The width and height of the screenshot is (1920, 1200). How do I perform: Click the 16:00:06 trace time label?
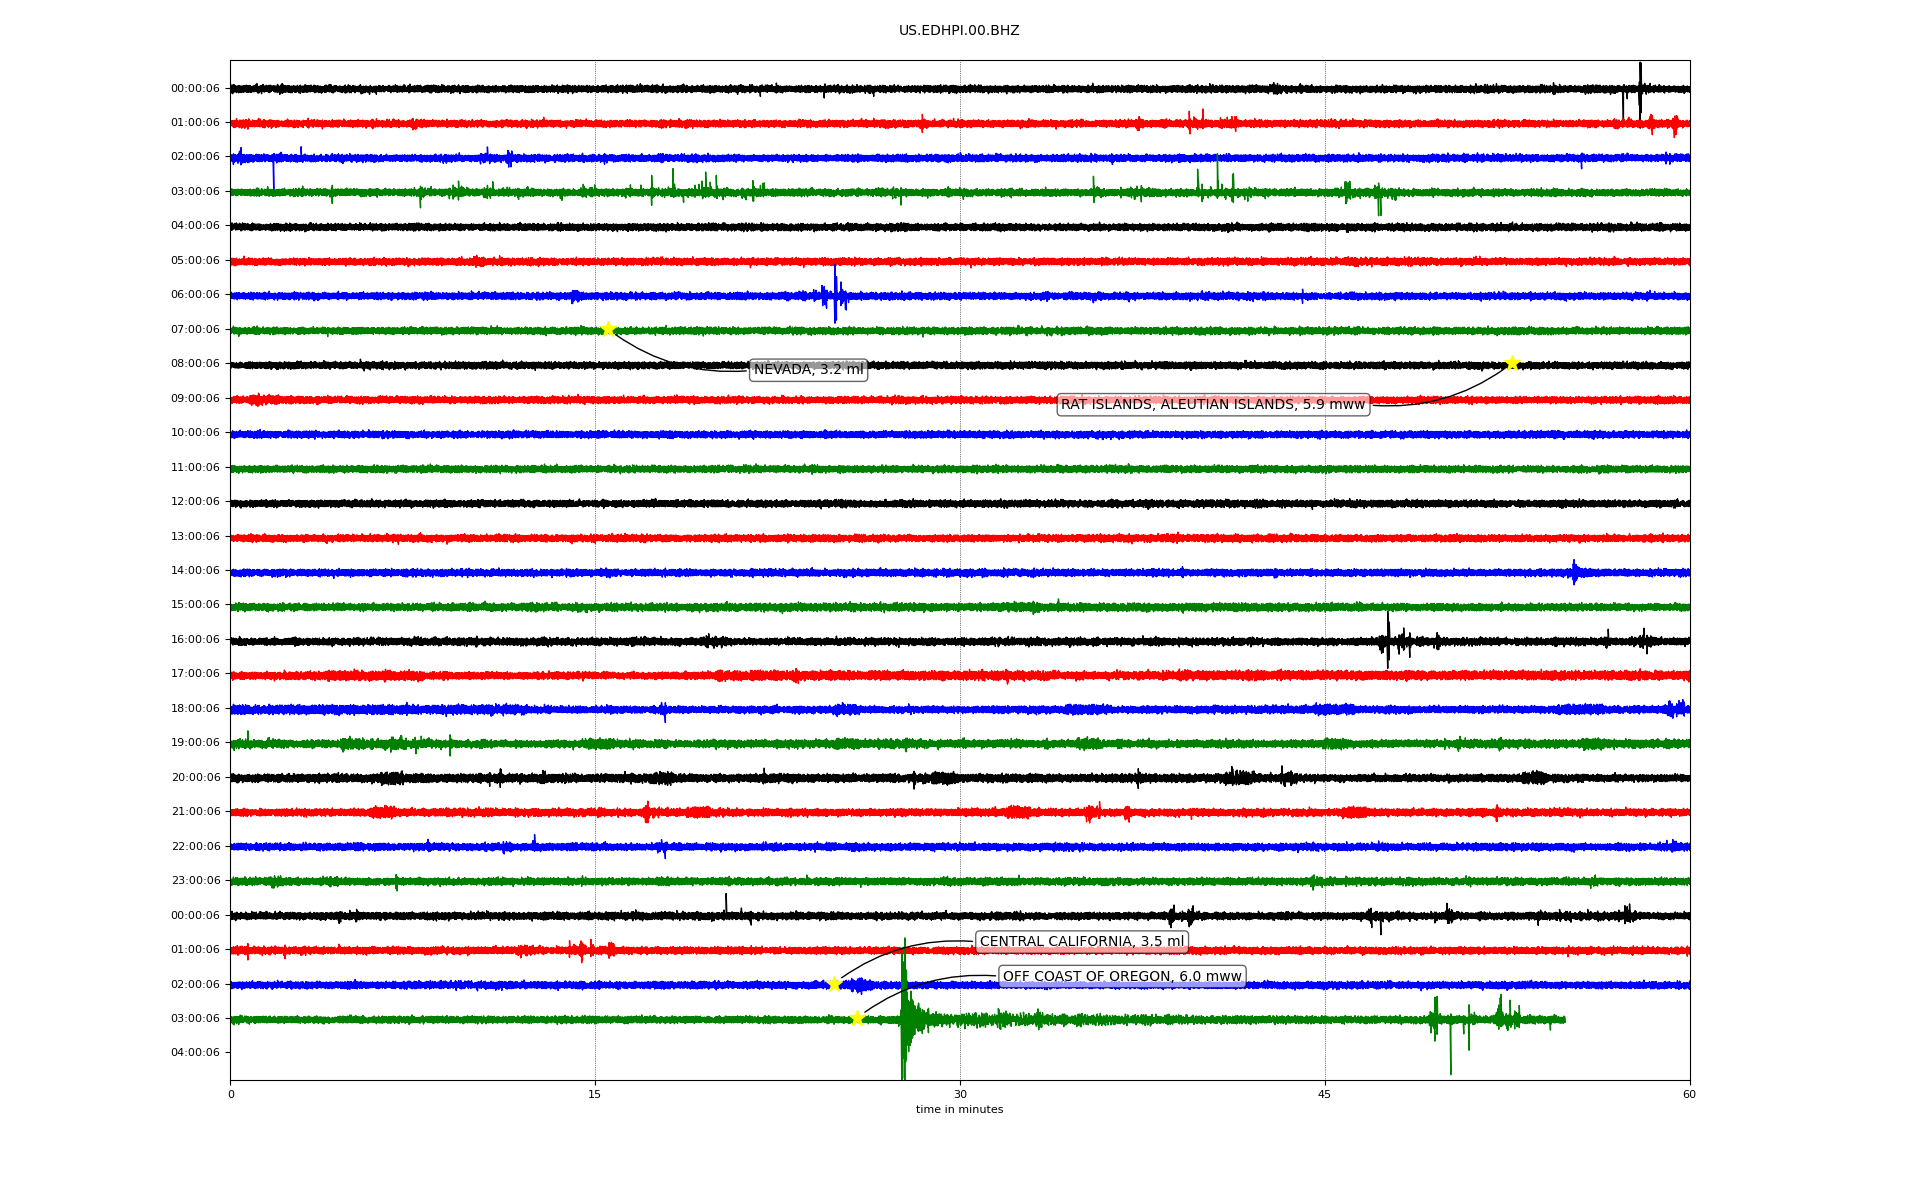click(x=195, y=639)
